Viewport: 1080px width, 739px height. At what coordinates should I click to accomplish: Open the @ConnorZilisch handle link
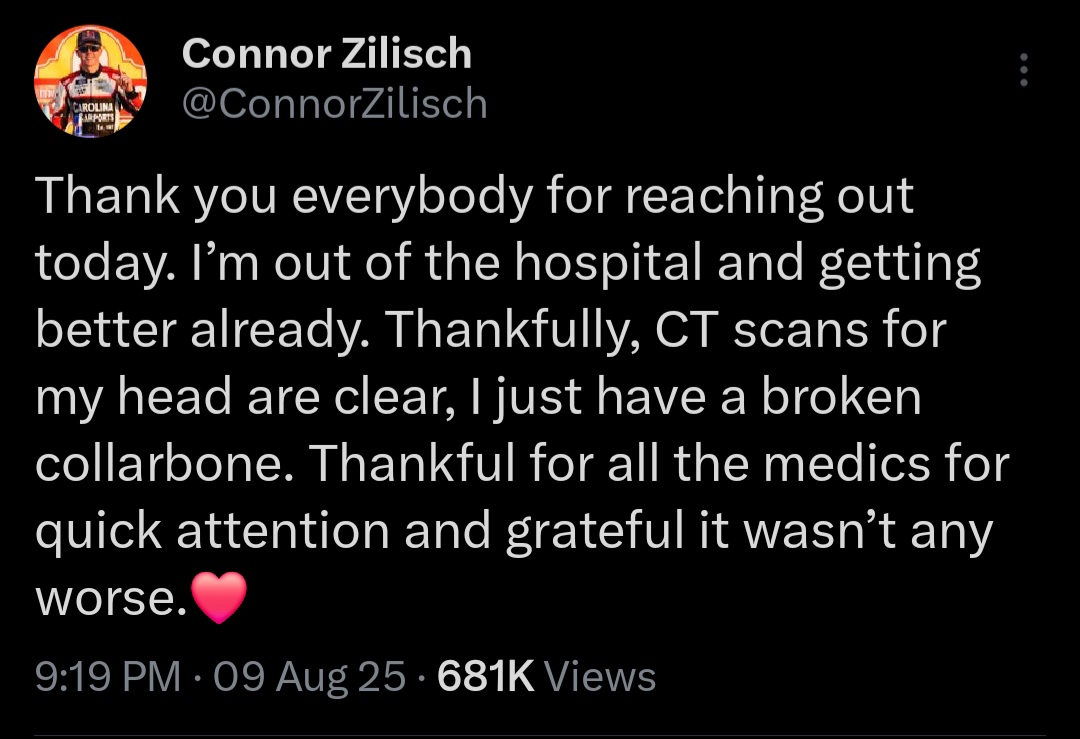tap(334, 103)
